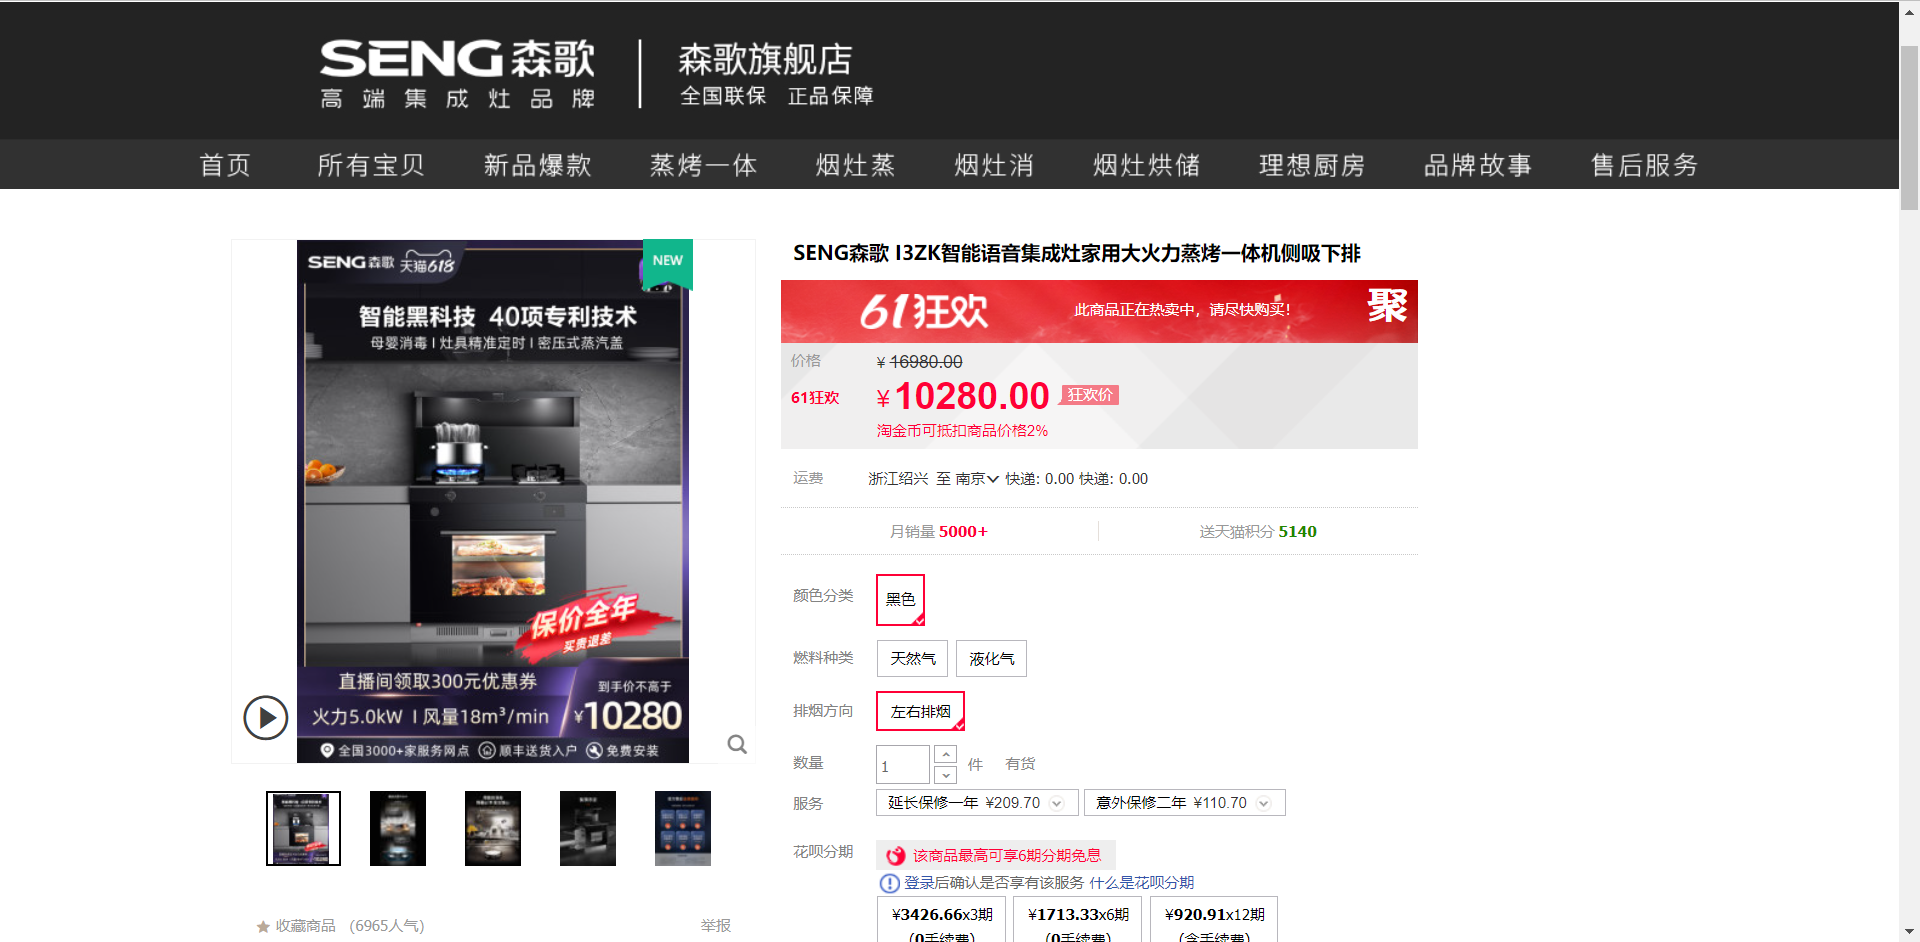Click the quantity input field
The image size is (1920, 942).
pyautogui.click(x=903, y=765)
